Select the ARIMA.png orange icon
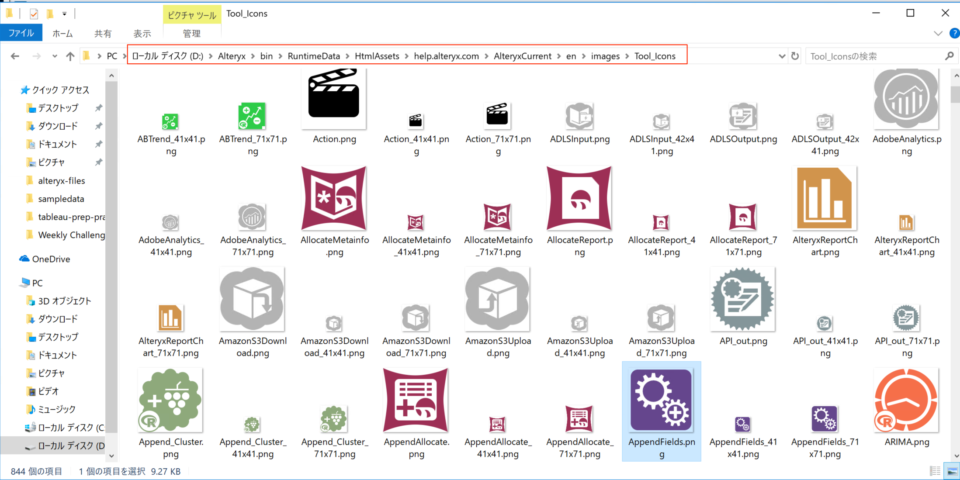 pyautogui.click(x=907, y=399)
